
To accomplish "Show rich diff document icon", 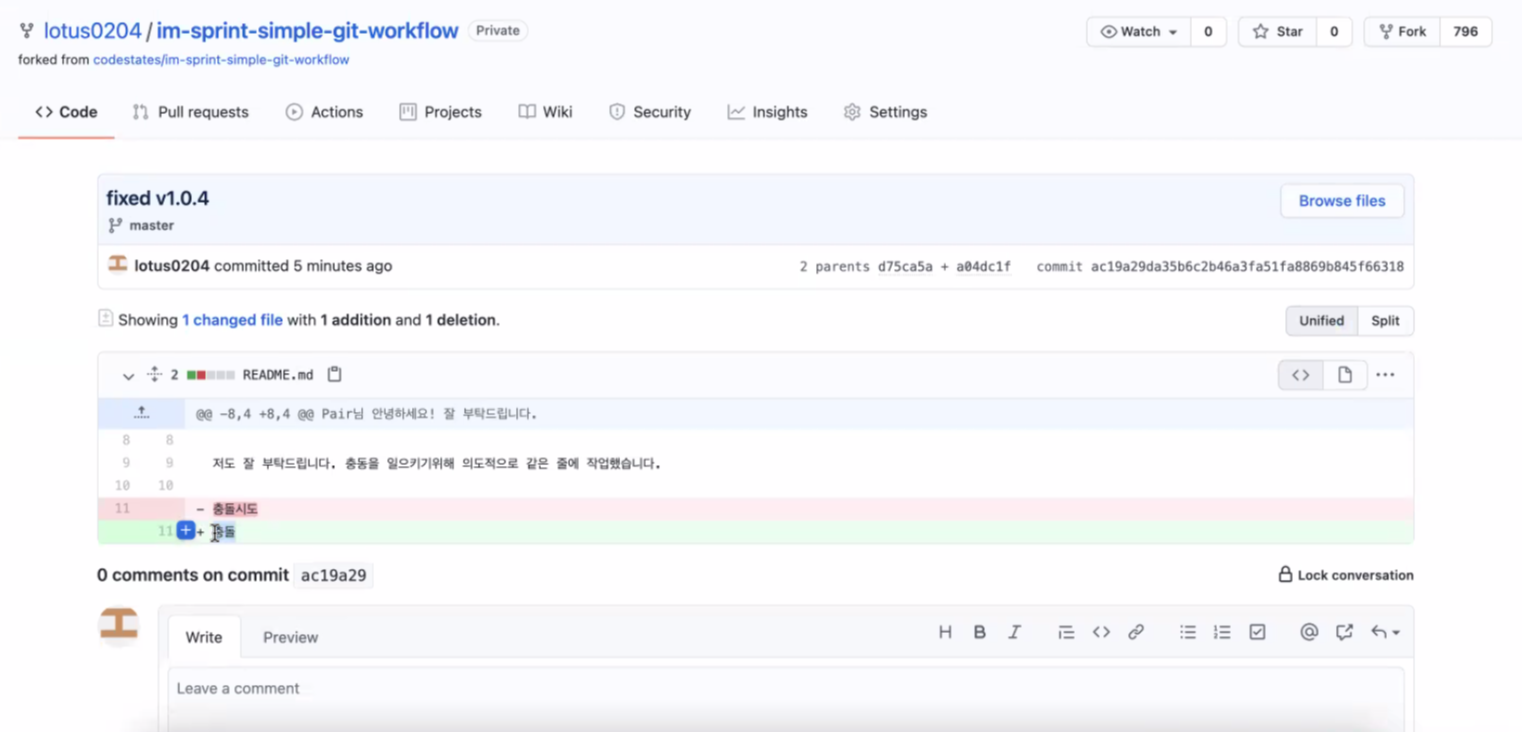I will point(1345,375).
